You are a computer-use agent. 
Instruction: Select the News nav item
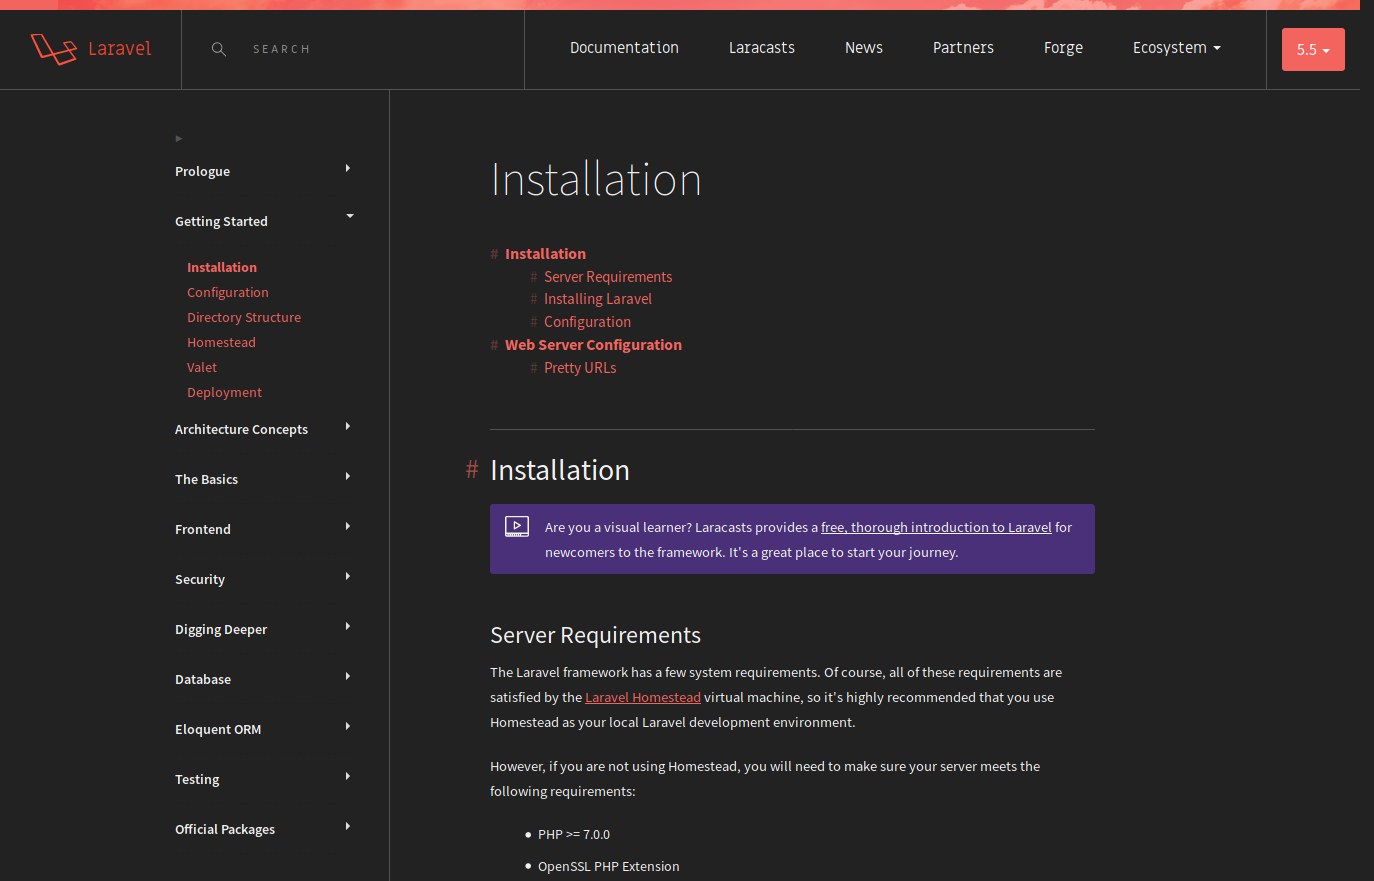click(x=863, y=47)
